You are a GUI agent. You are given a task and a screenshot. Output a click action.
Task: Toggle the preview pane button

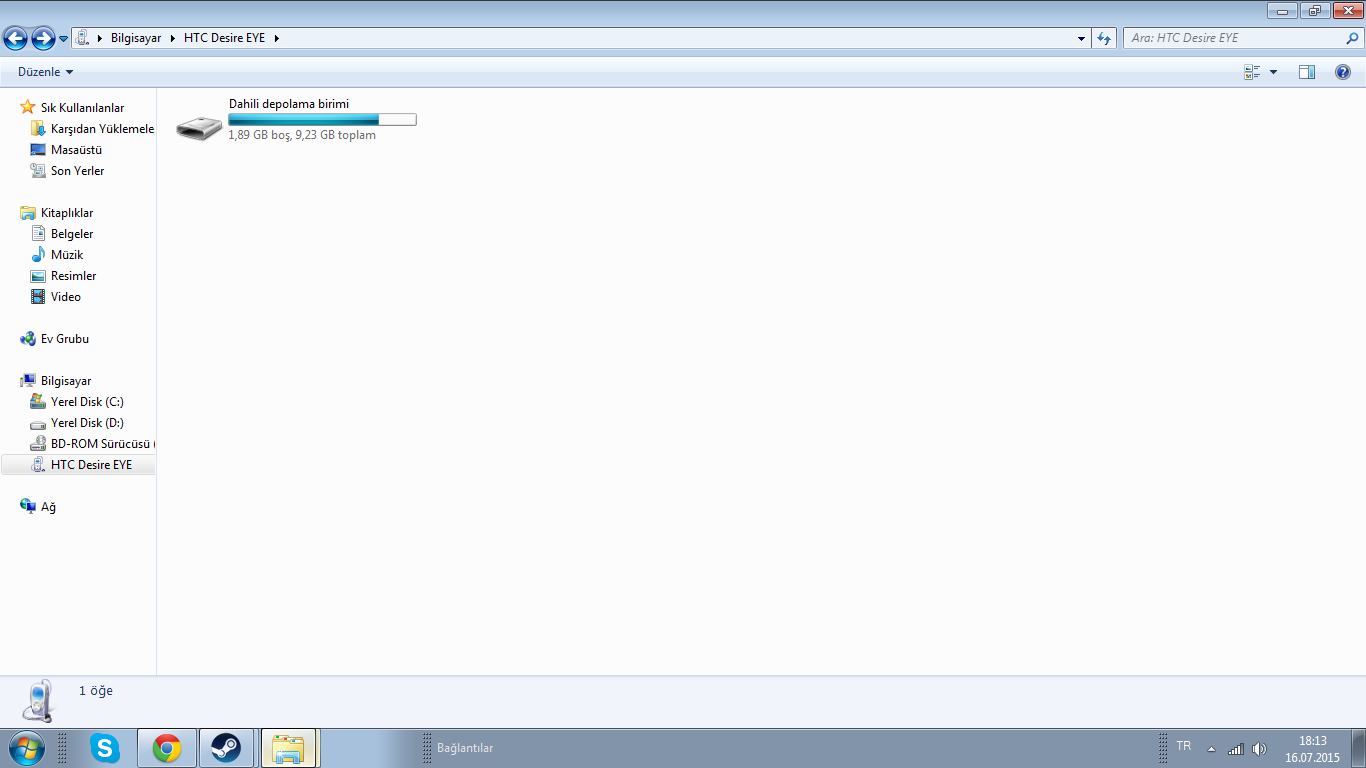pyautogui.click(x=1306, y=72)
